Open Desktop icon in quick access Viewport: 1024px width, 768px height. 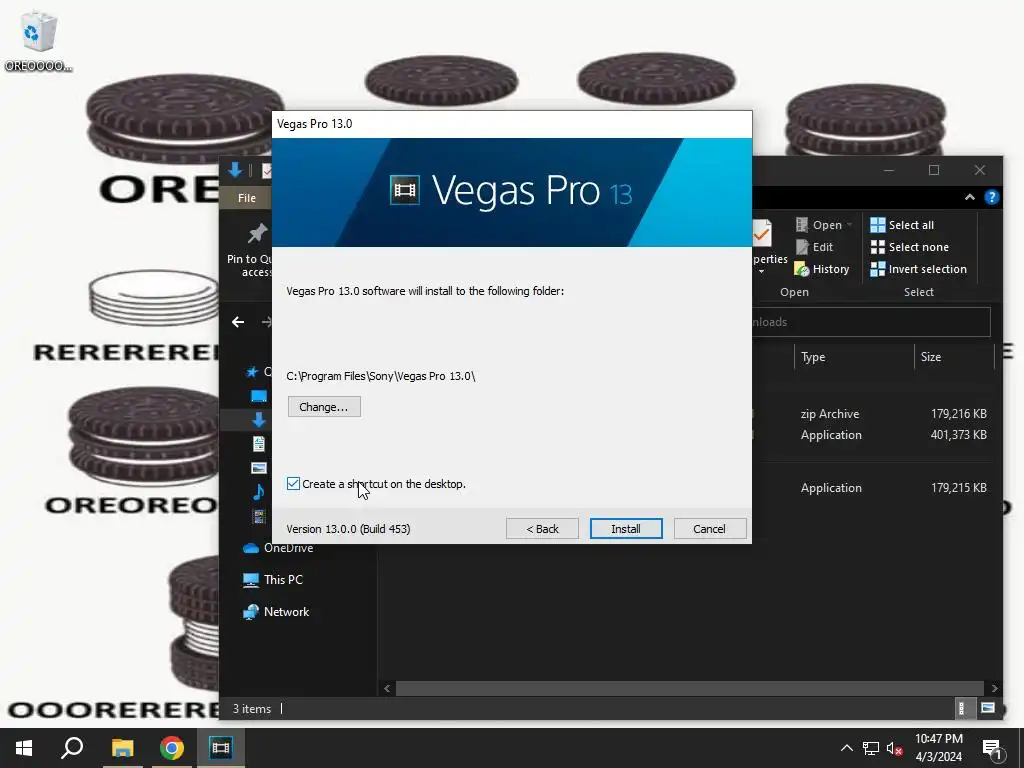tap(259, 396)
